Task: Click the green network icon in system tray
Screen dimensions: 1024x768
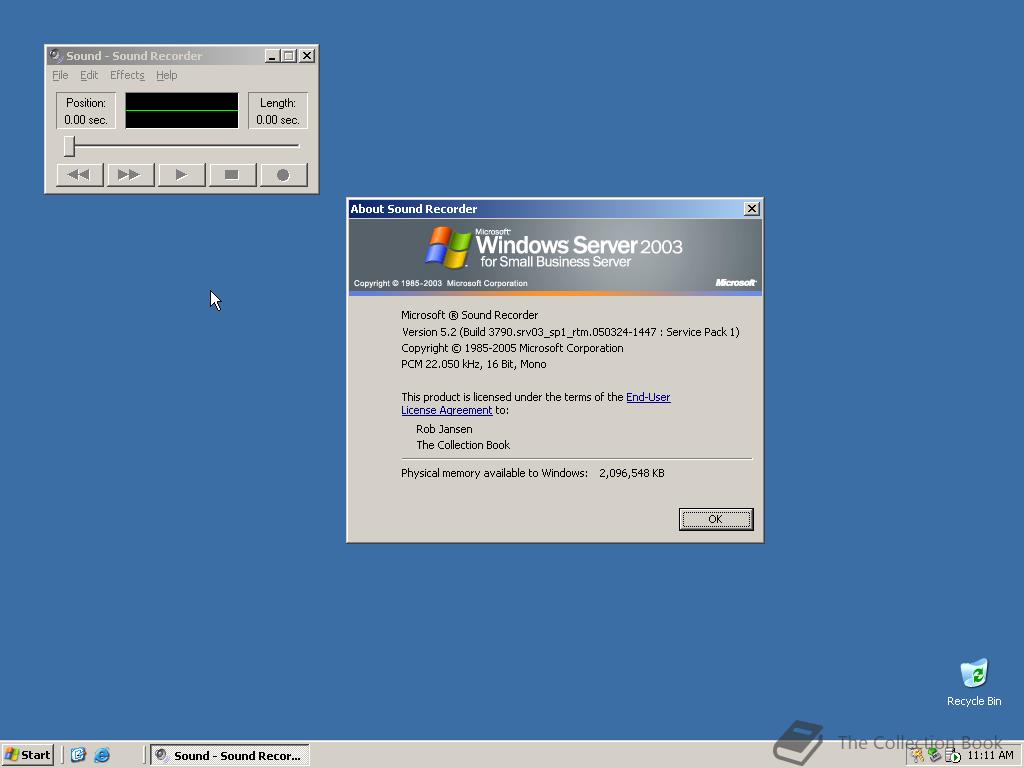Action: click(x=935, y=756)
